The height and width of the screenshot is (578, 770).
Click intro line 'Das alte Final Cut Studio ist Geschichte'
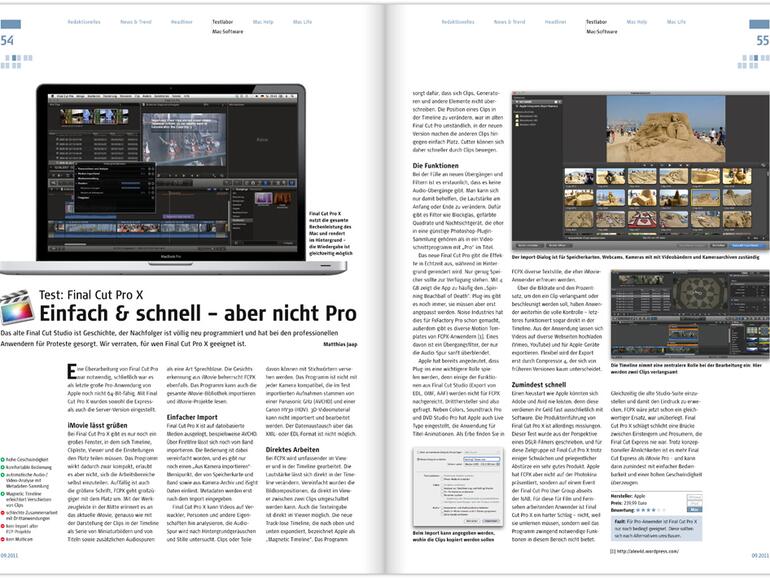169,333
